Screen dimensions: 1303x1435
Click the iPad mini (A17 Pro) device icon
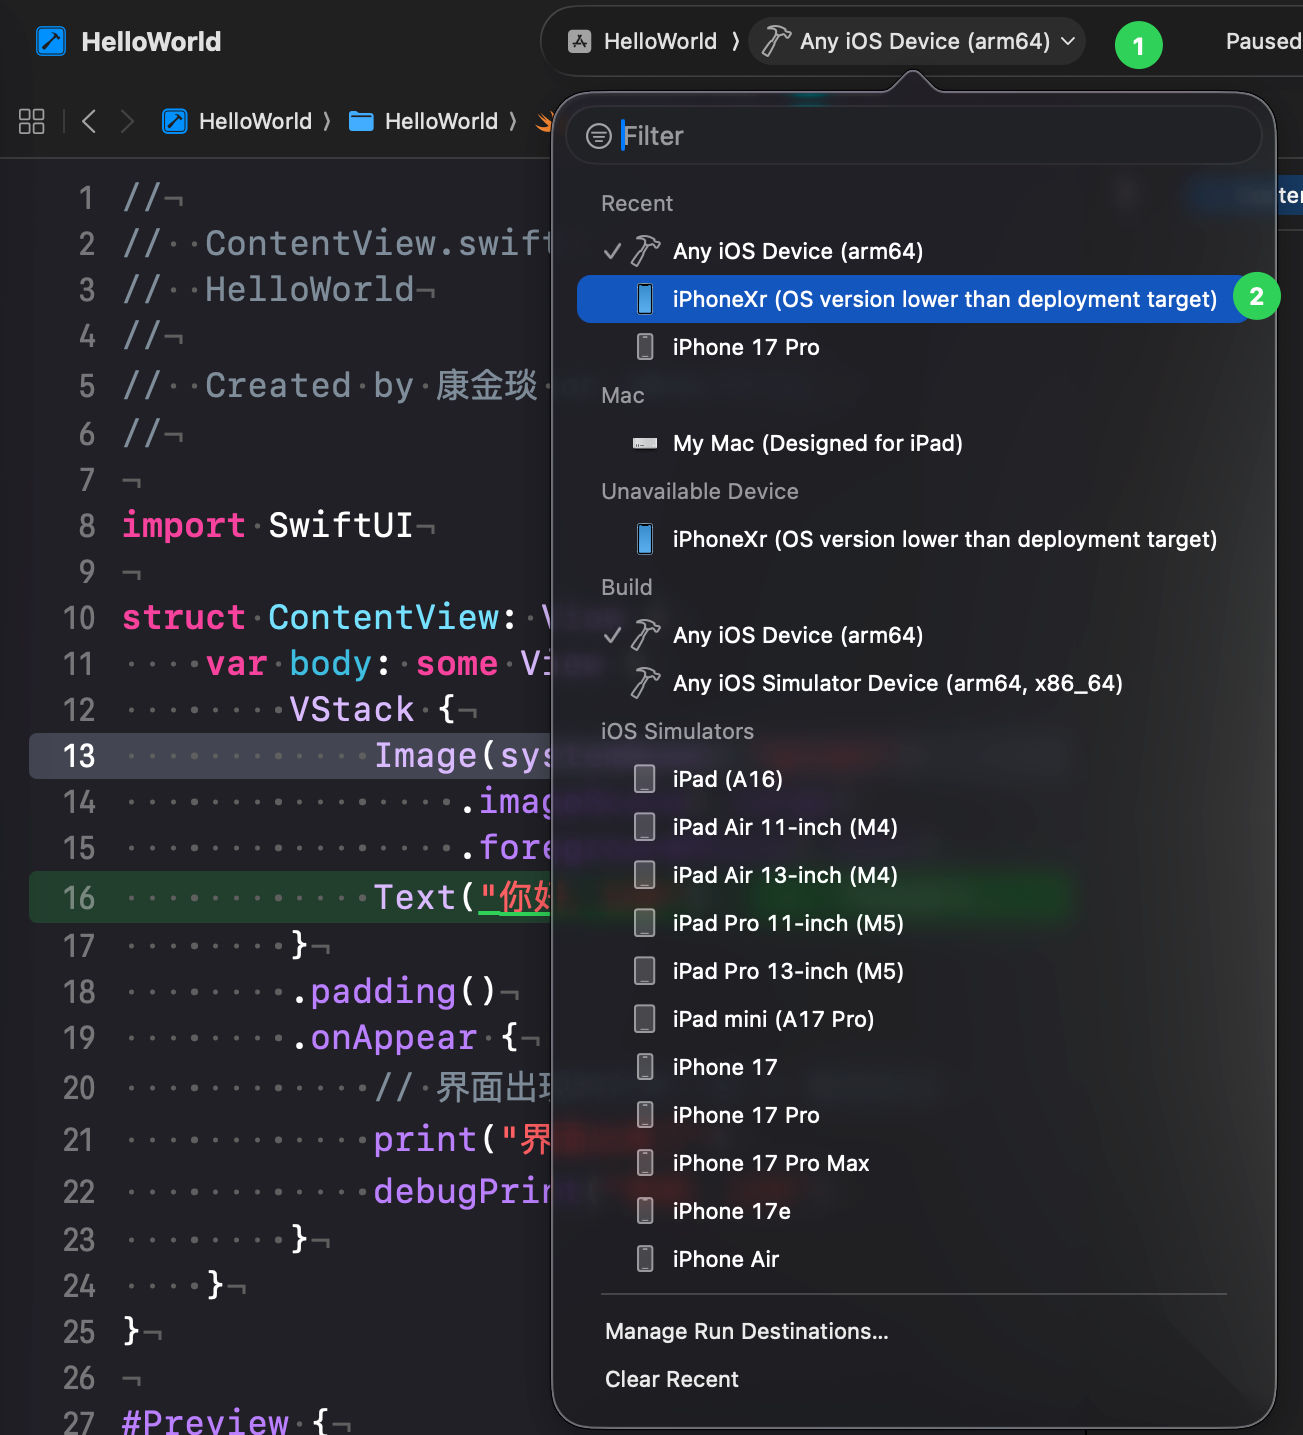coord(645,1019)
